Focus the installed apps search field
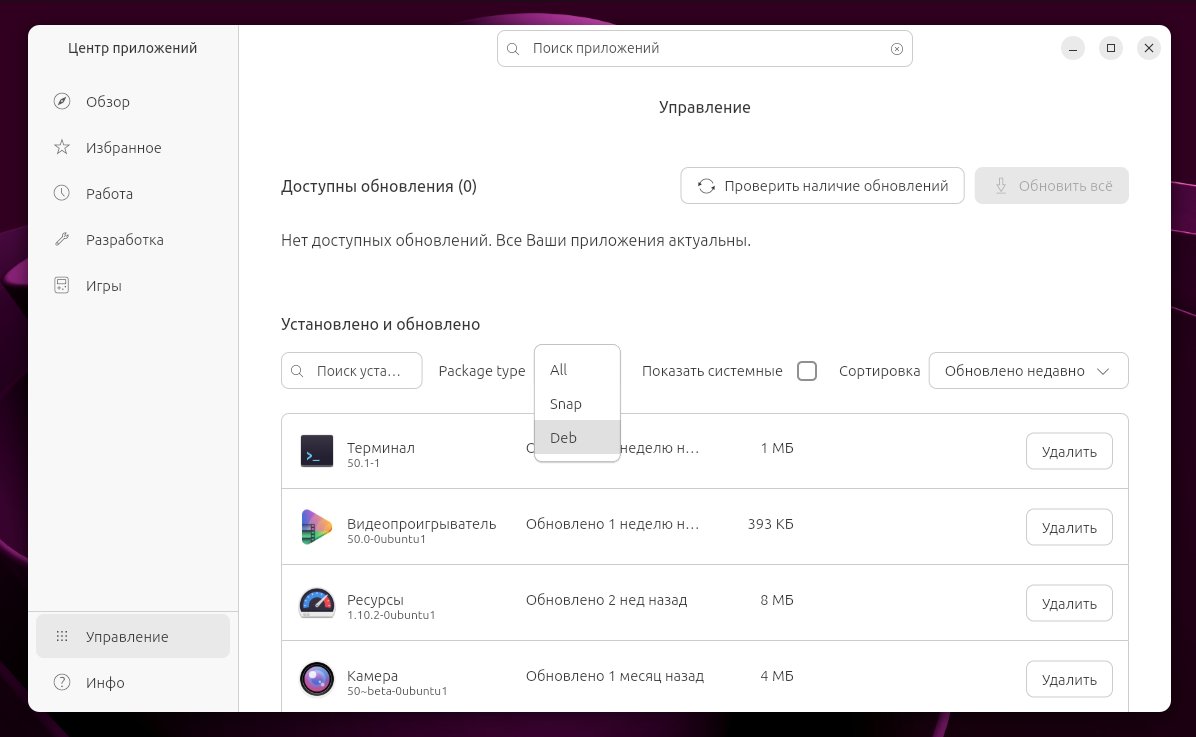The height and width of the screenshot is (737, 1196). click(351, 371)
